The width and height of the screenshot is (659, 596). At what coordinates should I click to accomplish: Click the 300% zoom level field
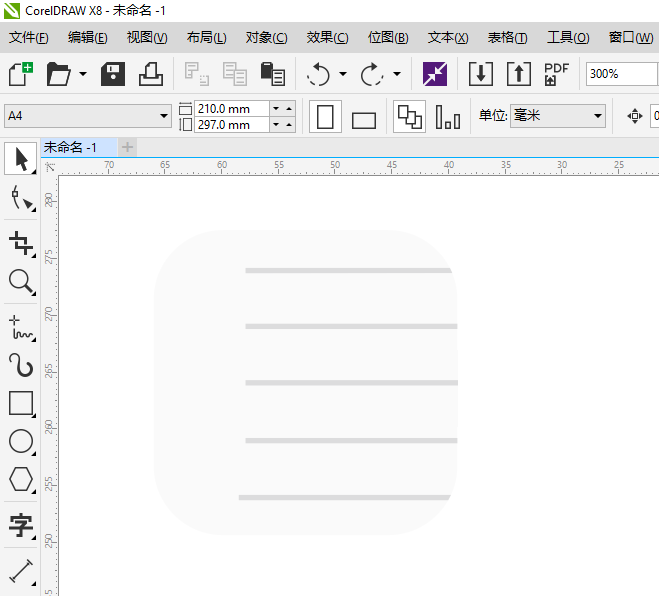620,74
